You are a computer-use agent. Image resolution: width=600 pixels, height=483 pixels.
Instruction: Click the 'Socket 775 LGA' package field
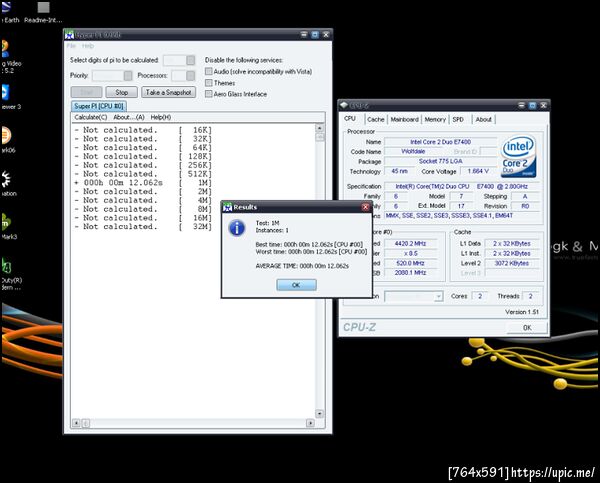[x=440, y=161]
